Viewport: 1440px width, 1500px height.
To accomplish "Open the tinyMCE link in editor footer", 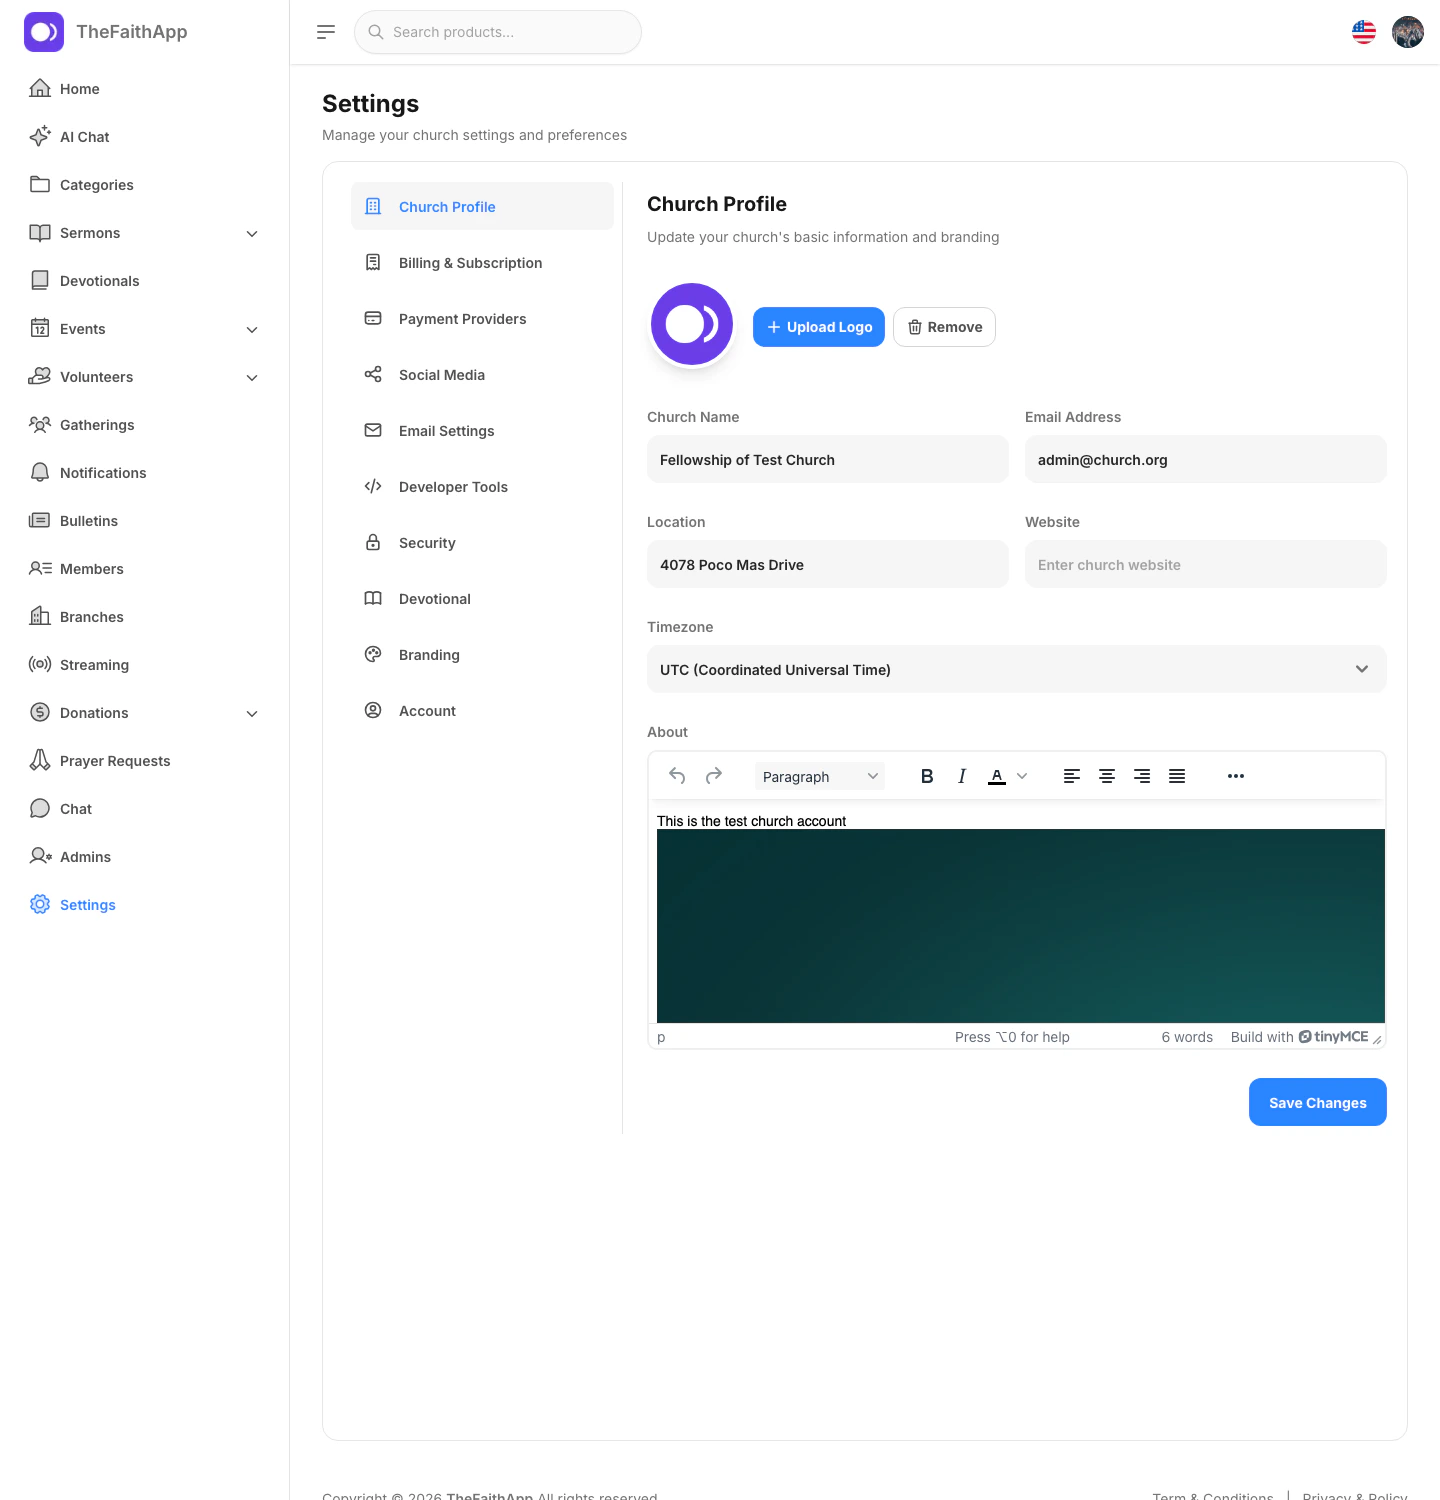I will click(1334, 1037).
